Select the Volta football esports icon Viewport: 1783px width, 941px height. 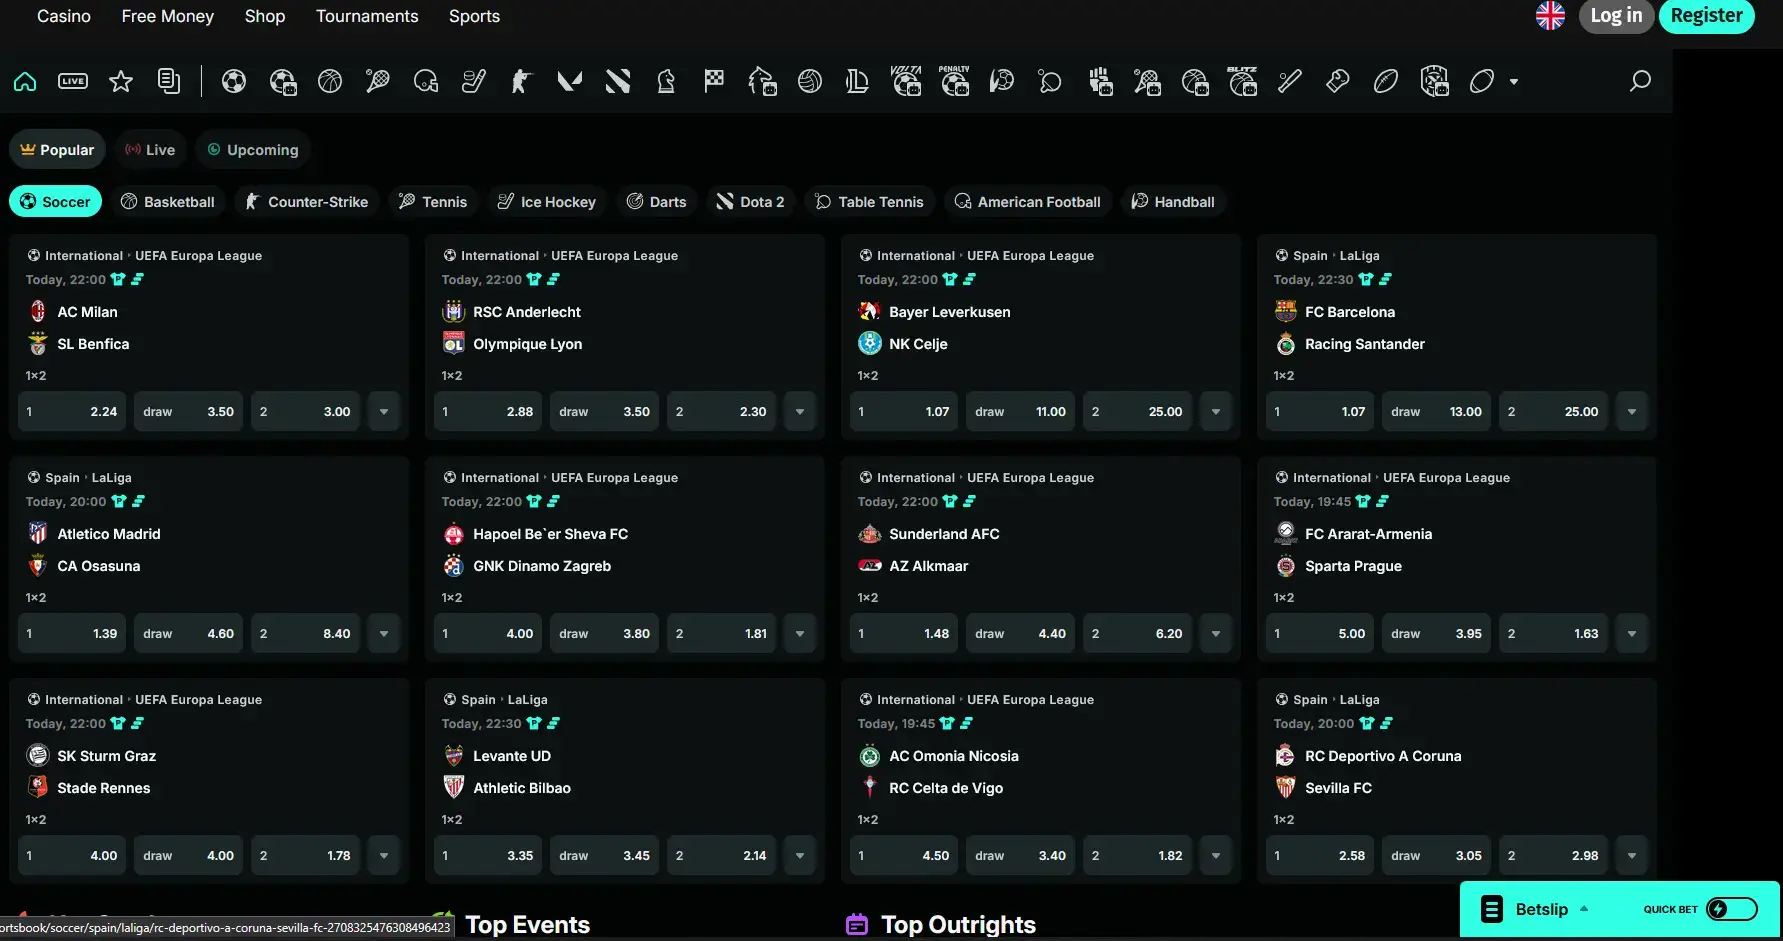pos(906,81)
